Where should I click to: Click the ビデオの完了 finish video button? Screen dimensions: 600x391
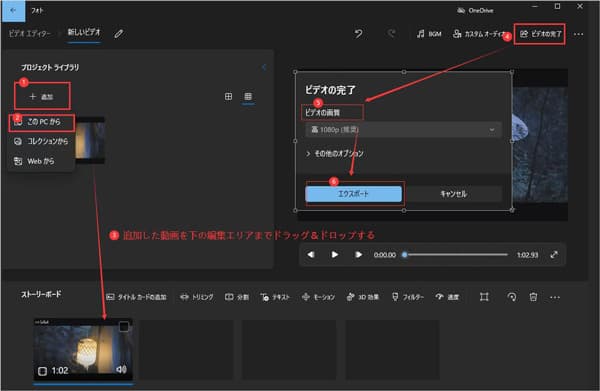[x=540, y=34]
